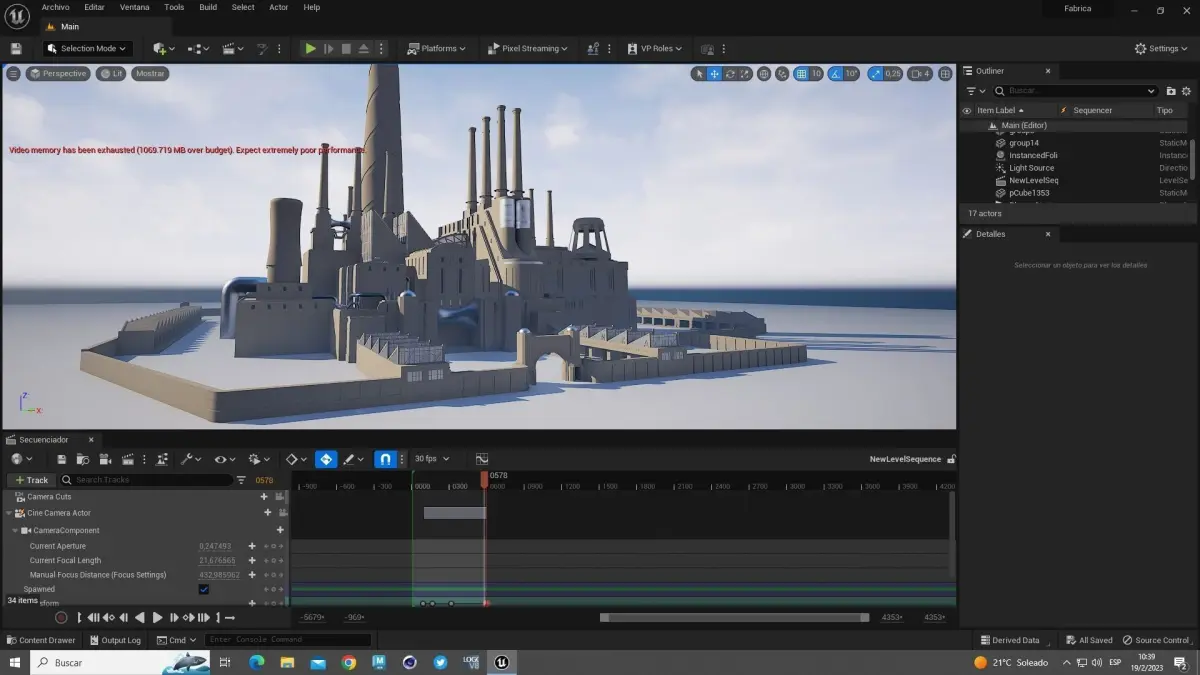The image size is (1200, 675).
Task: Open the Sequencer curve editor icon
Action: (481, 459)
